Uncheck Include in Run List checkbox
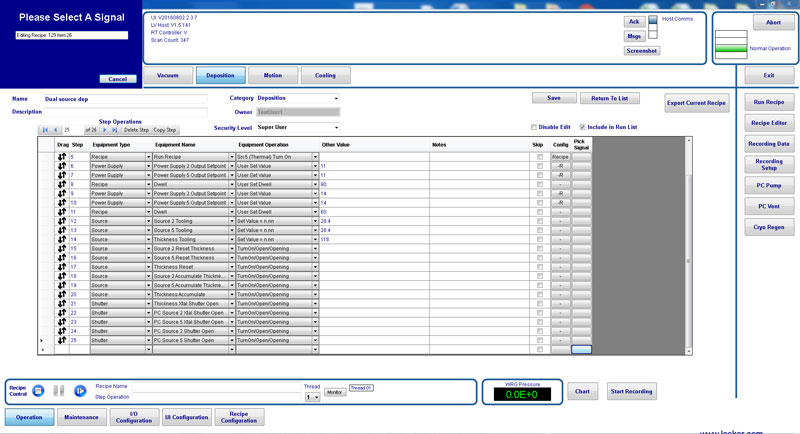 pyautogui.click(x=582, y=127)
